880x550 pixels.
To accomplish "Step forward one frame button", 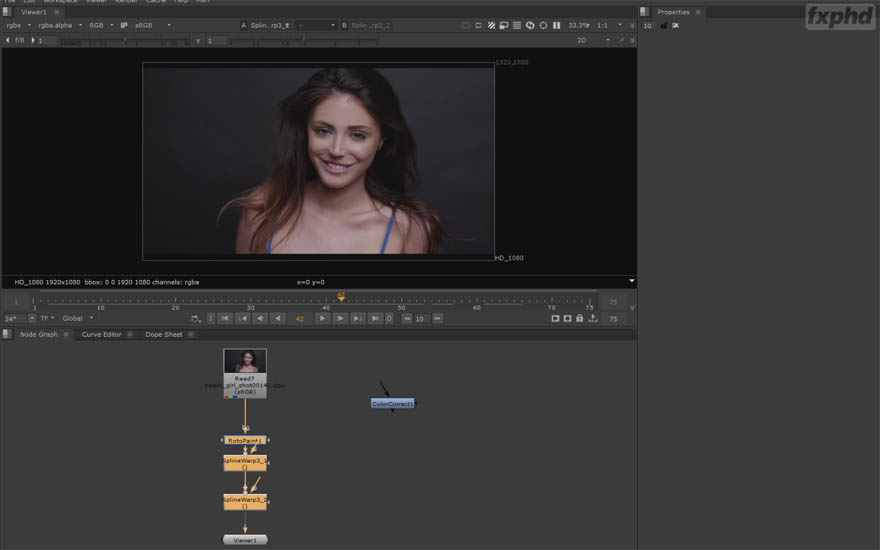I will (x=340, y=318).
